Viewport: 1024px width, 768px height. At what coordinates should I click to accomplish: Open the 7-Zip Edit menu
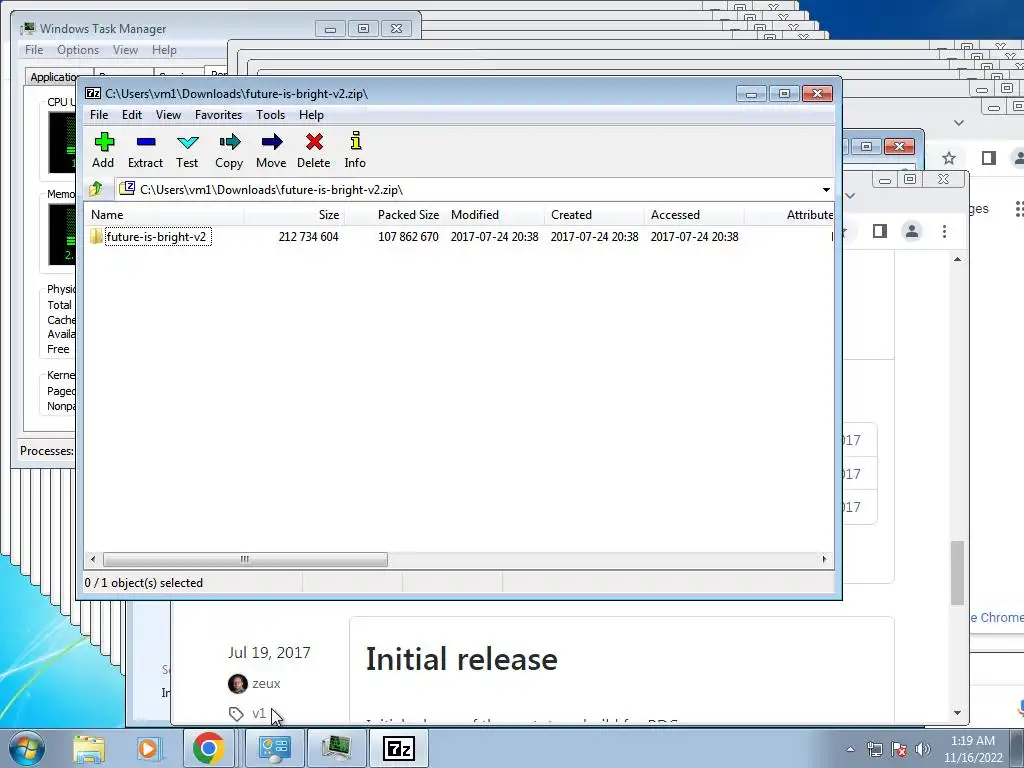[x=131, y=115]
